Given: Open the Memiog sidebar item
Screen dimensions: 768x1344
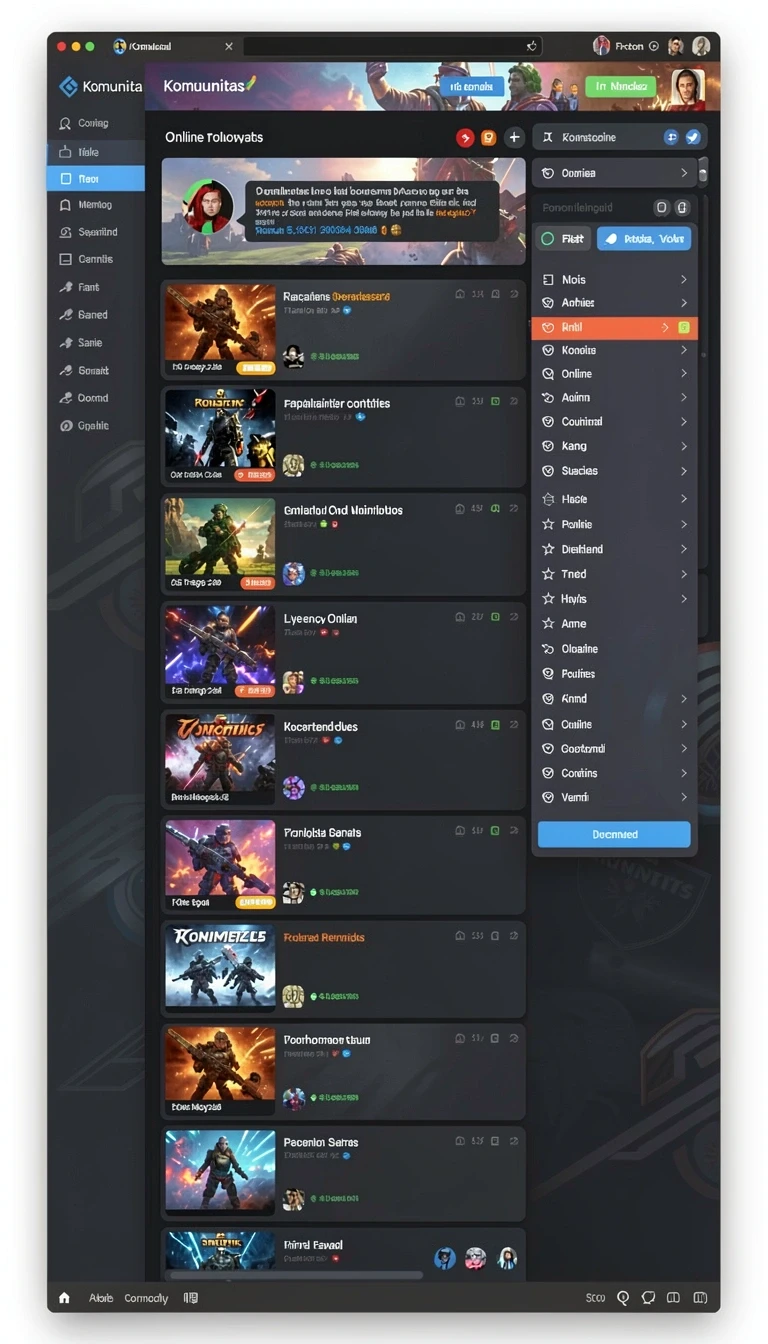Looking at the screenshot, I should pos(95,205).
